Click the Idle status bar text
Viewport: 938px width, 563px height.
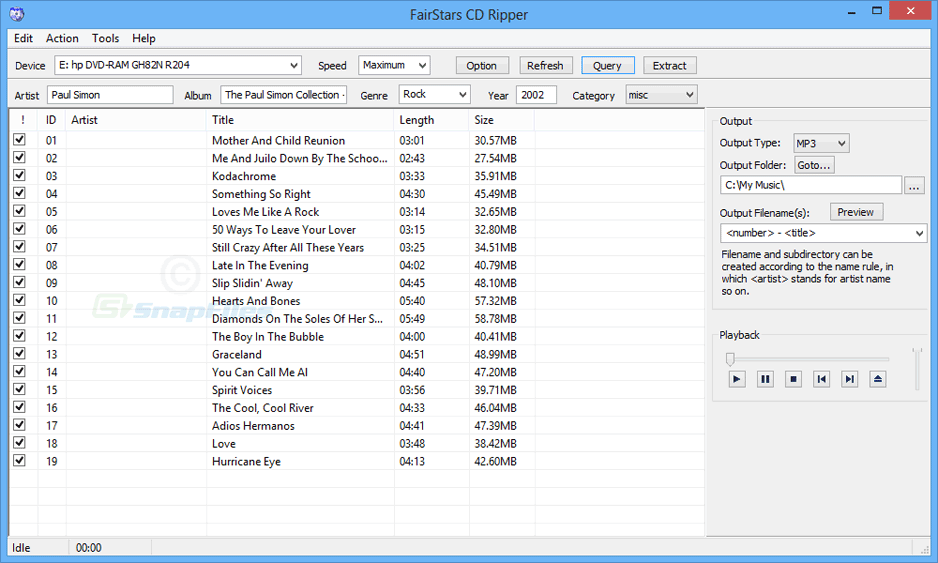click(x=21, y=547)
